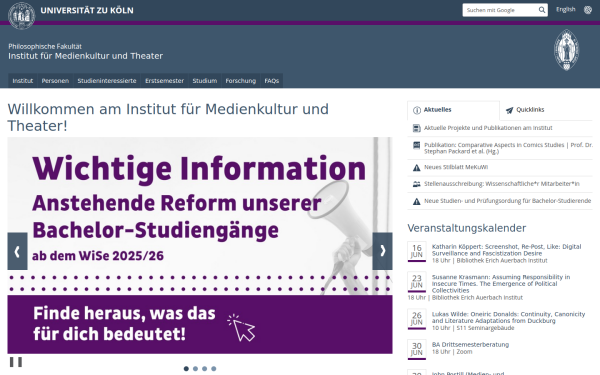Show previous slide with left arrow
Screen dimensions: 600x375
(17, 251)
